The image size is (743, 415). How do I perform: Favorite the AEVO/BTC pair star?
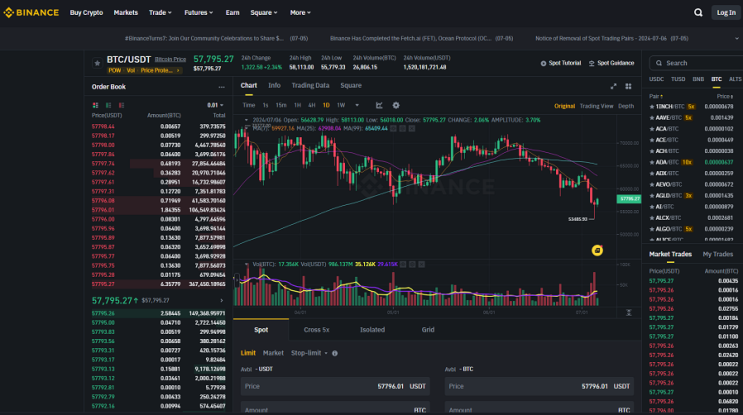pyautogui.click(x=652, y=184)
